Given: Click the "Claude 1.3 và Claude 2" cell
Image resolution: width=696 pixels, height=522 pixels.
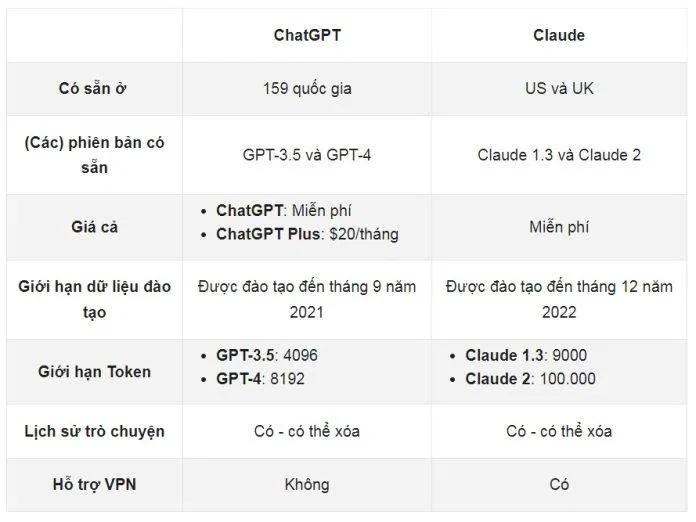Looking at the screenshot, I should [558, 155].
